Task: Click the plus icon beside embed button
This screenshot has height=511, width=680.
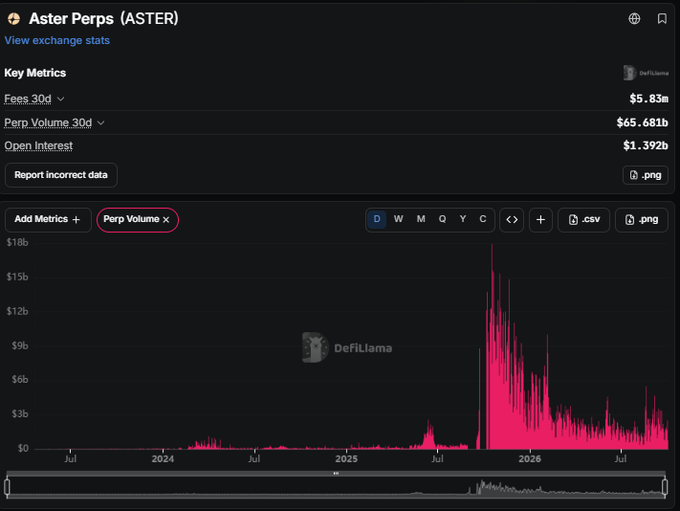Action: [x=540, y=219]
